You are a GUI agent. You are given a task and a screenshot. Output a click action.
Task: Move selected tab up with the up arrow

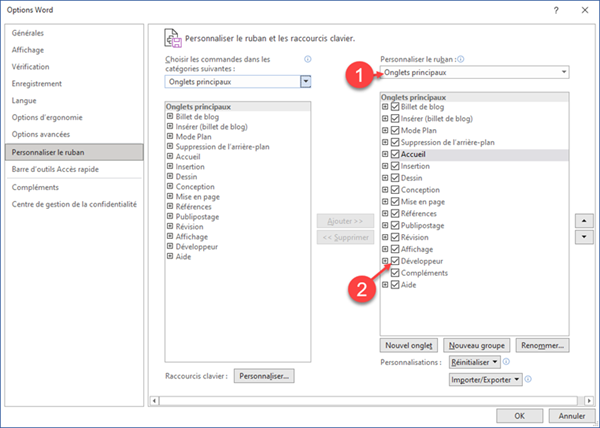584,221
